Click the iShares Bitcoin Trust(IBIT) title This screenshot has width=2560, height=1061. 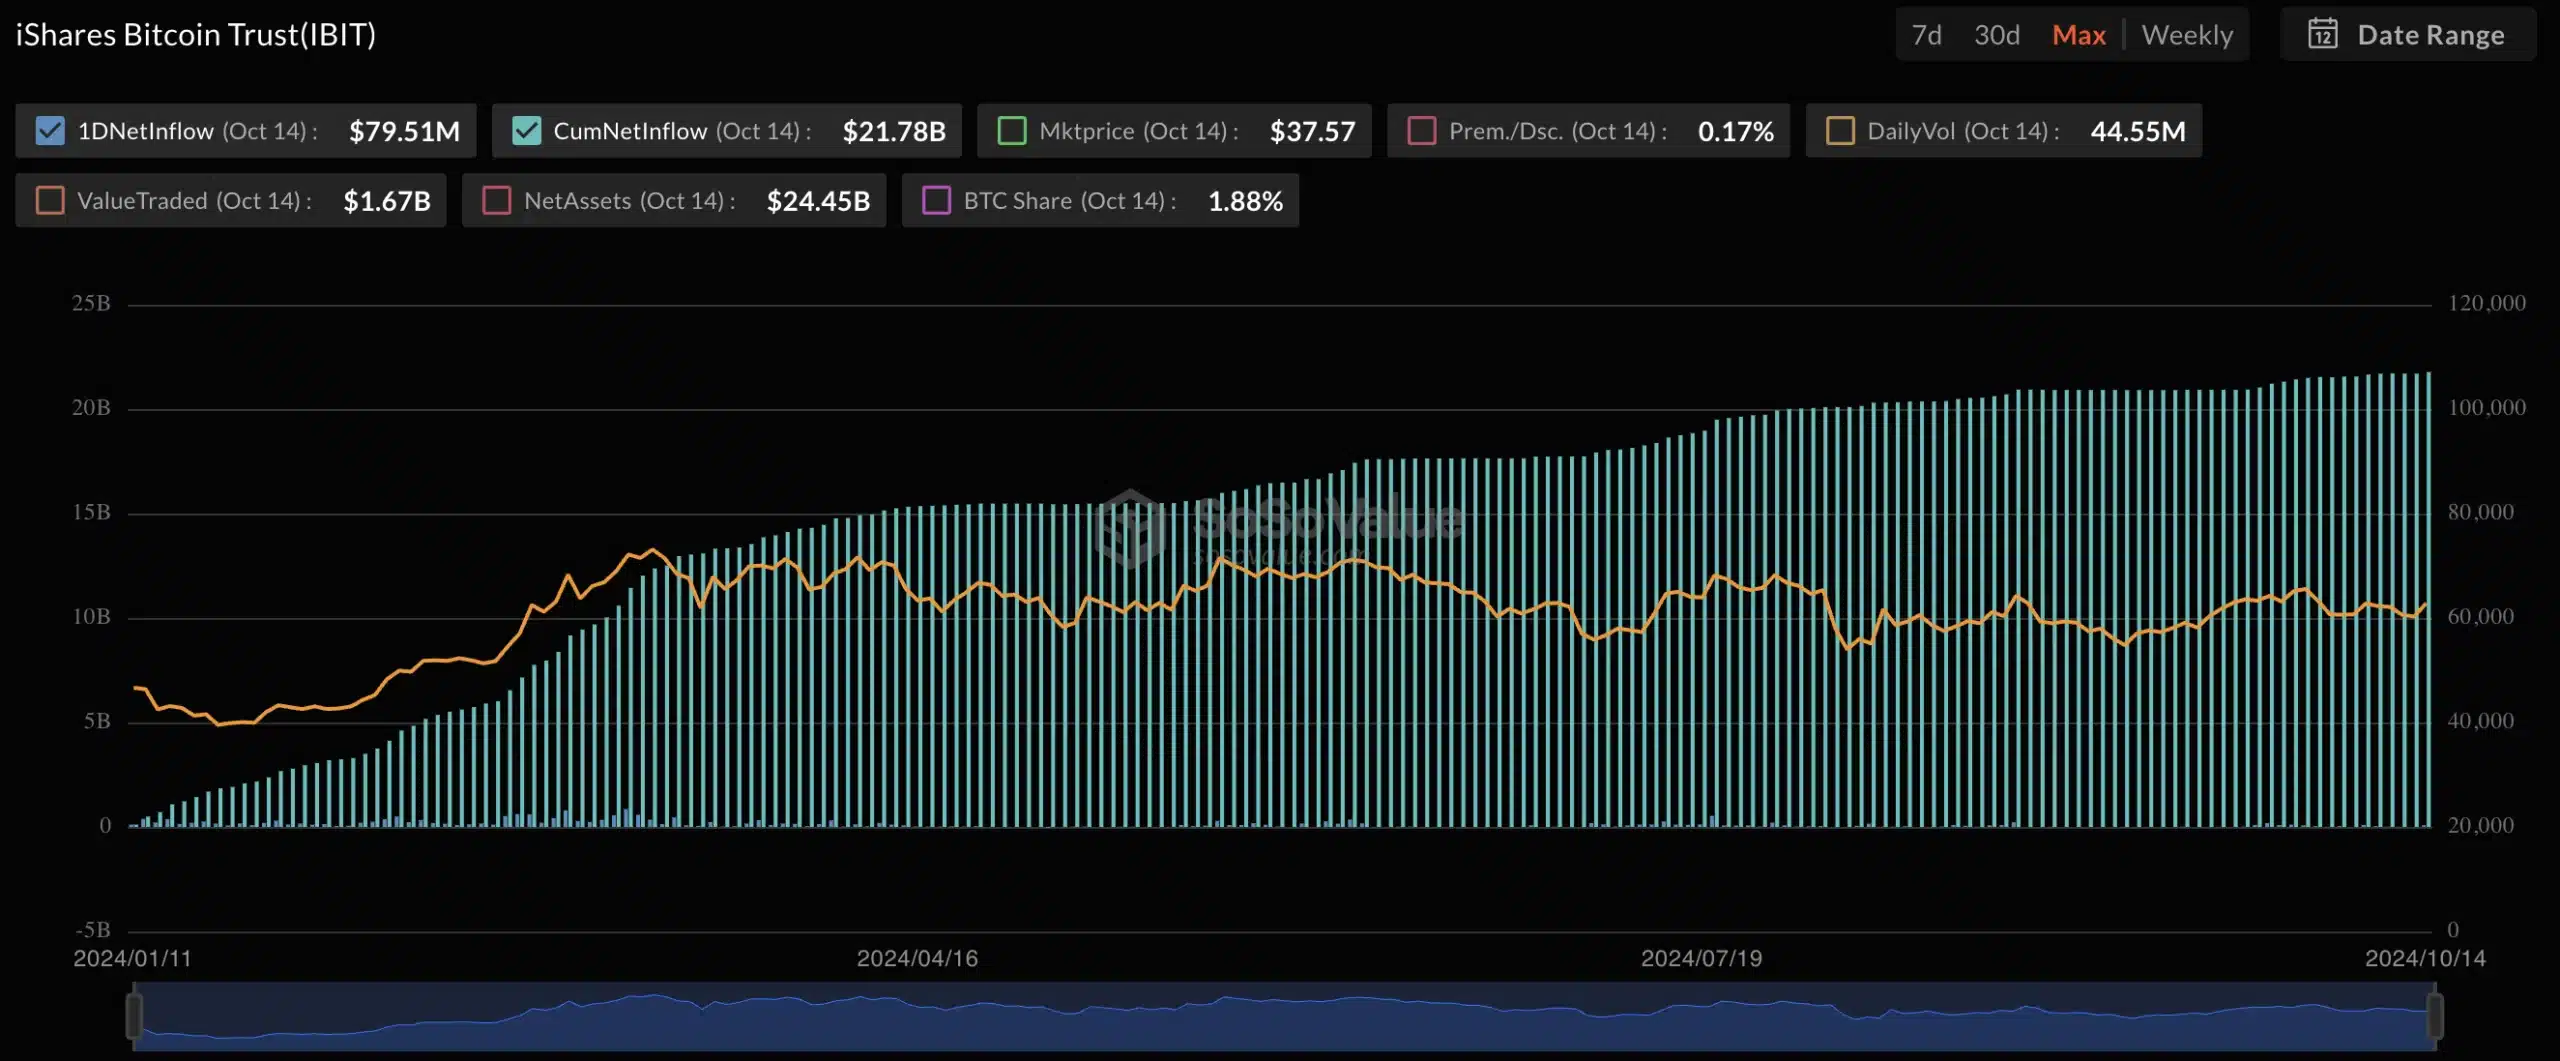tap(196, 35)
